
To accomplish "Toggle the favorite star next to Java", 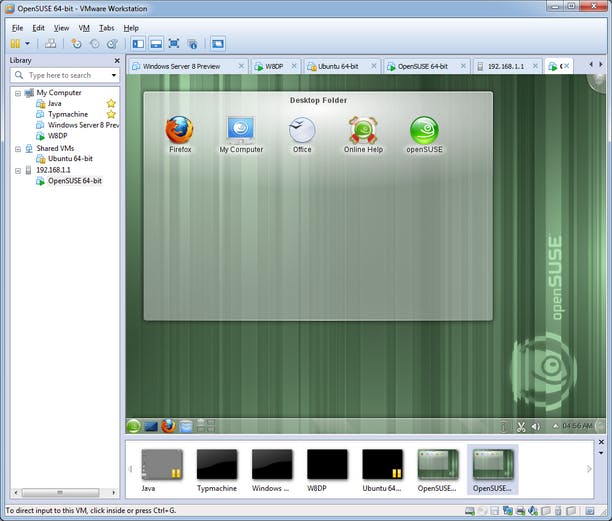I will point(111,103).
